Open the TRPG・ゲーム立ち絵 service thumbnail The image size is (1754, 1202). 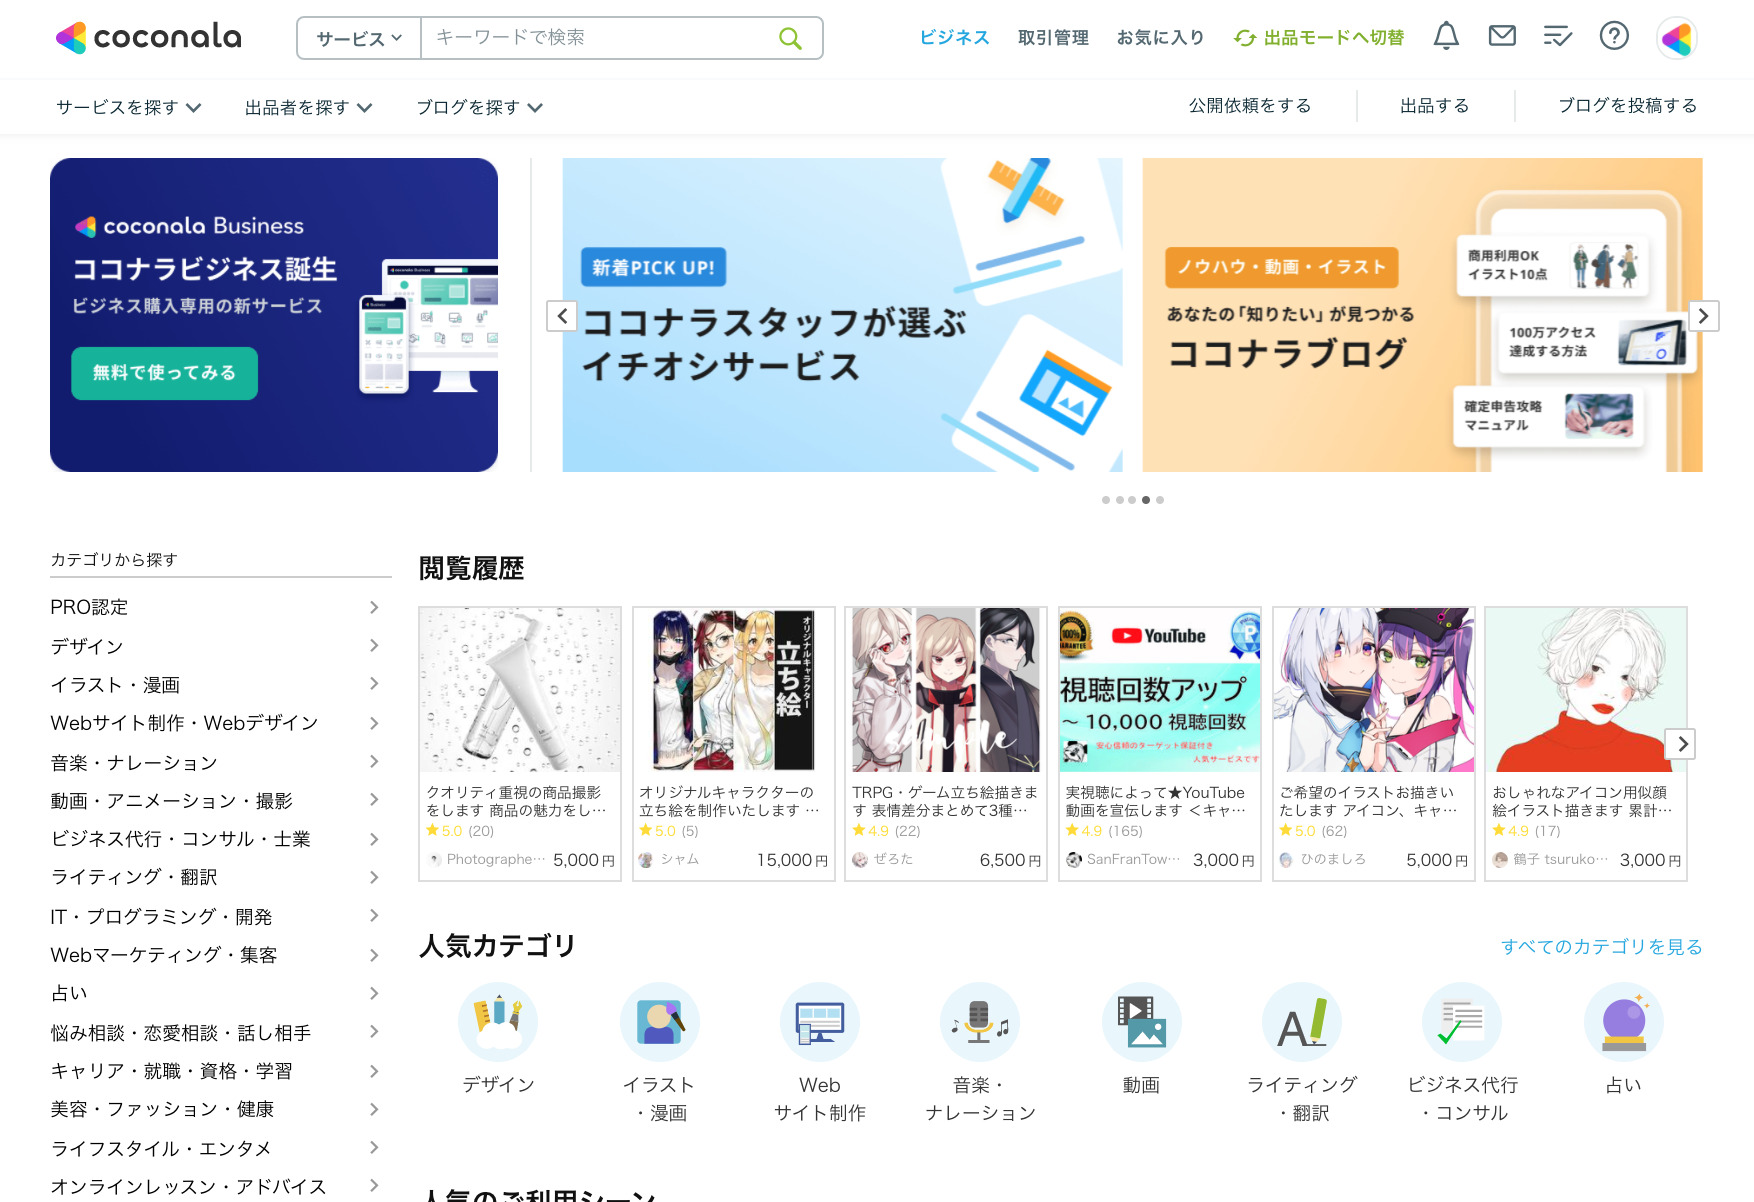pos(946,690)
